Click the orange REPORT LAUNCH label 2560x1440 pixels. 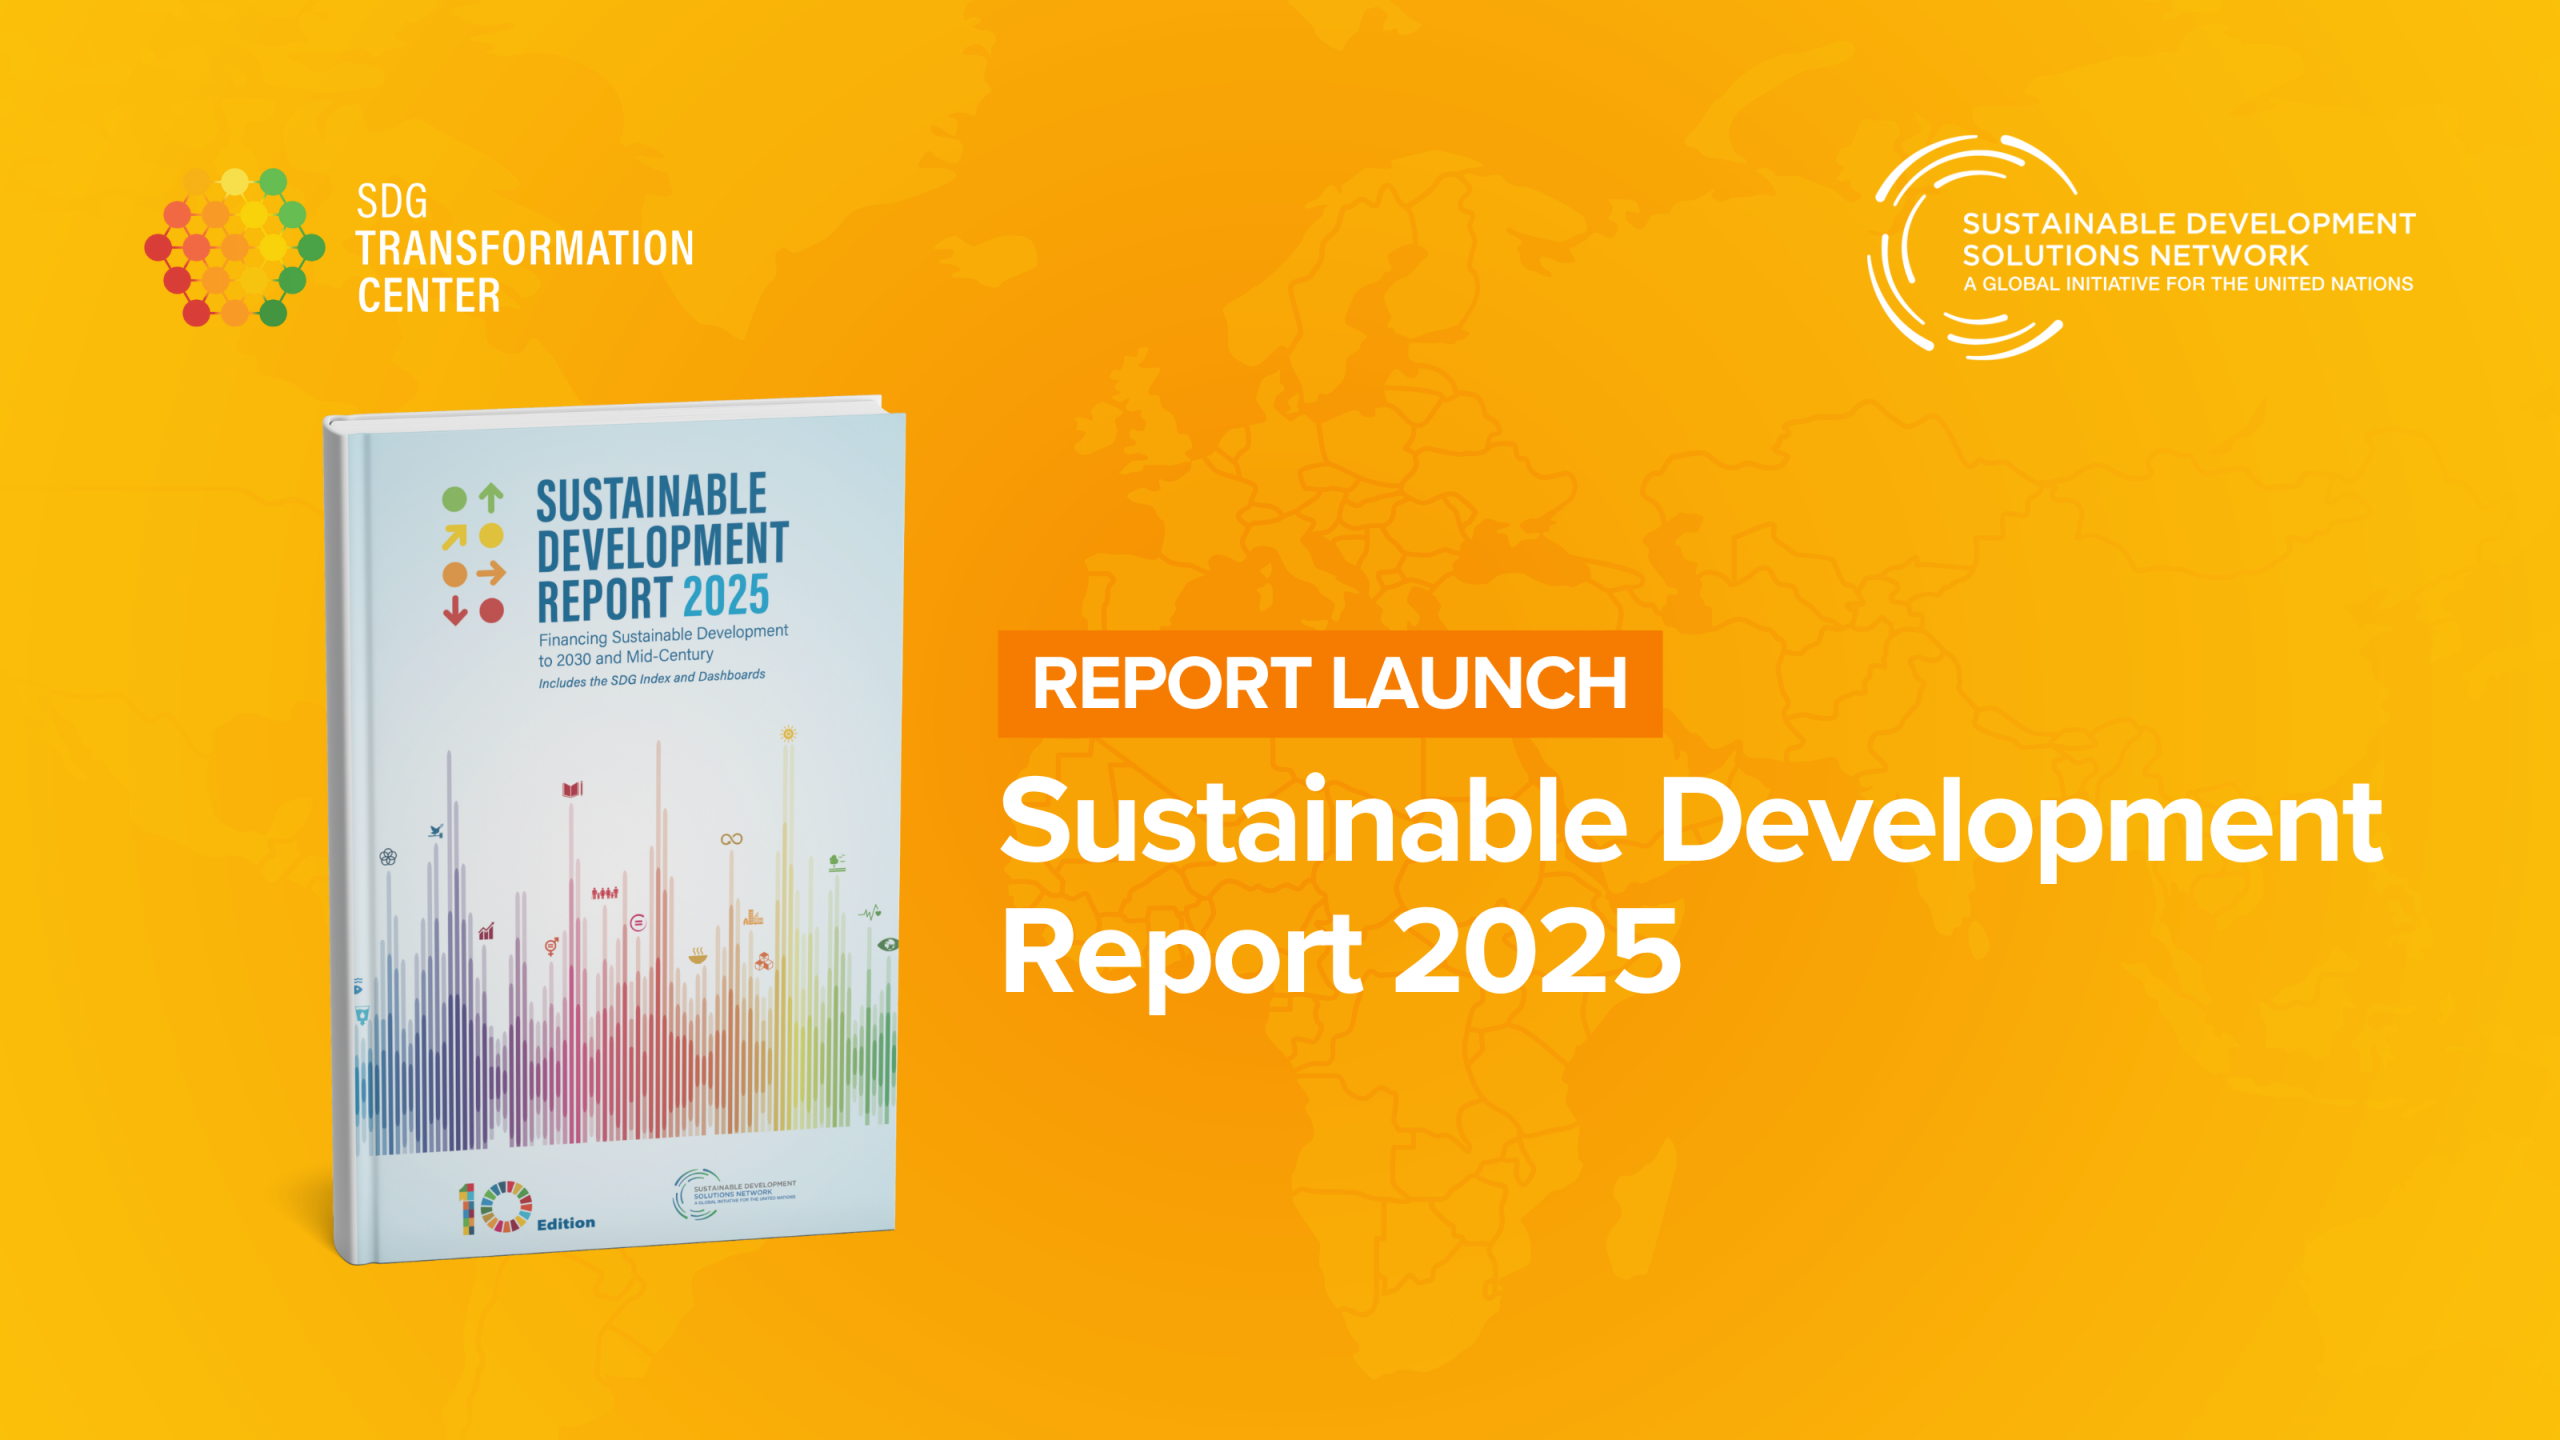(1329, 684)
